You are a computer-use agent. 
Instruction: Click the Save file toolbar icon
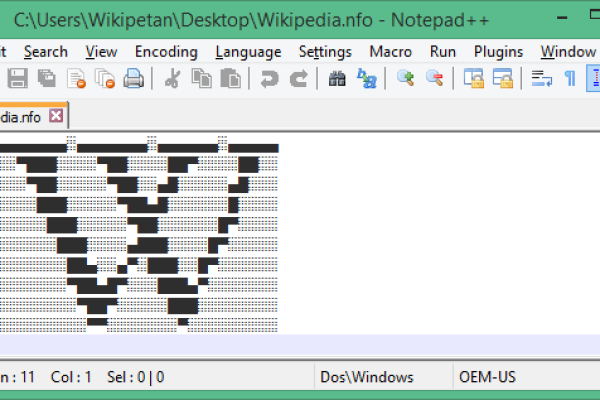[18, 78]
